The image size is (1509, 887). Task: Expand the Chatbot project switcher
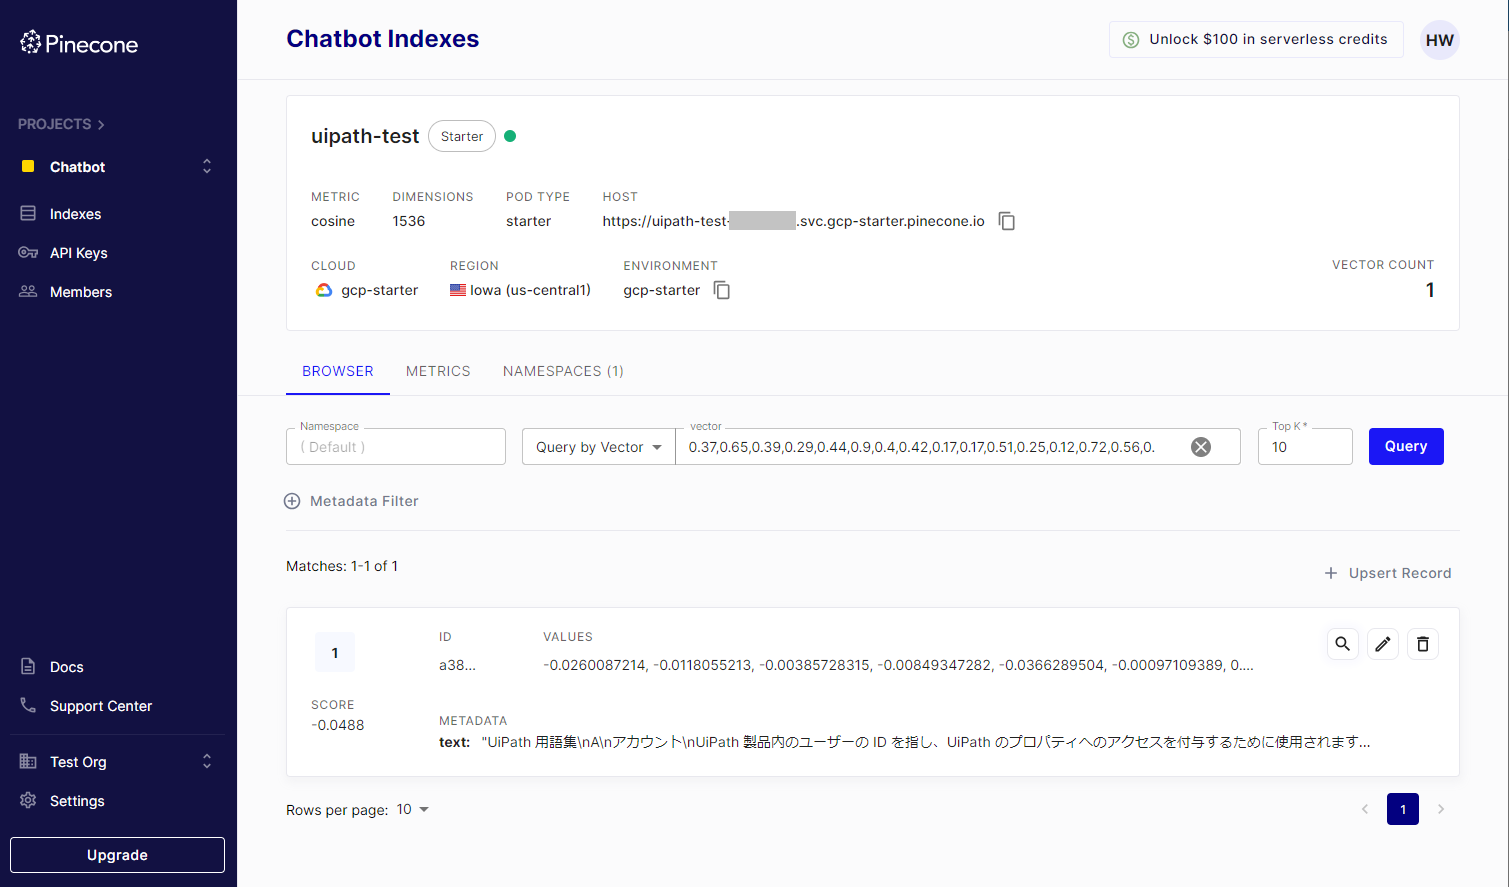pos(207,166)
